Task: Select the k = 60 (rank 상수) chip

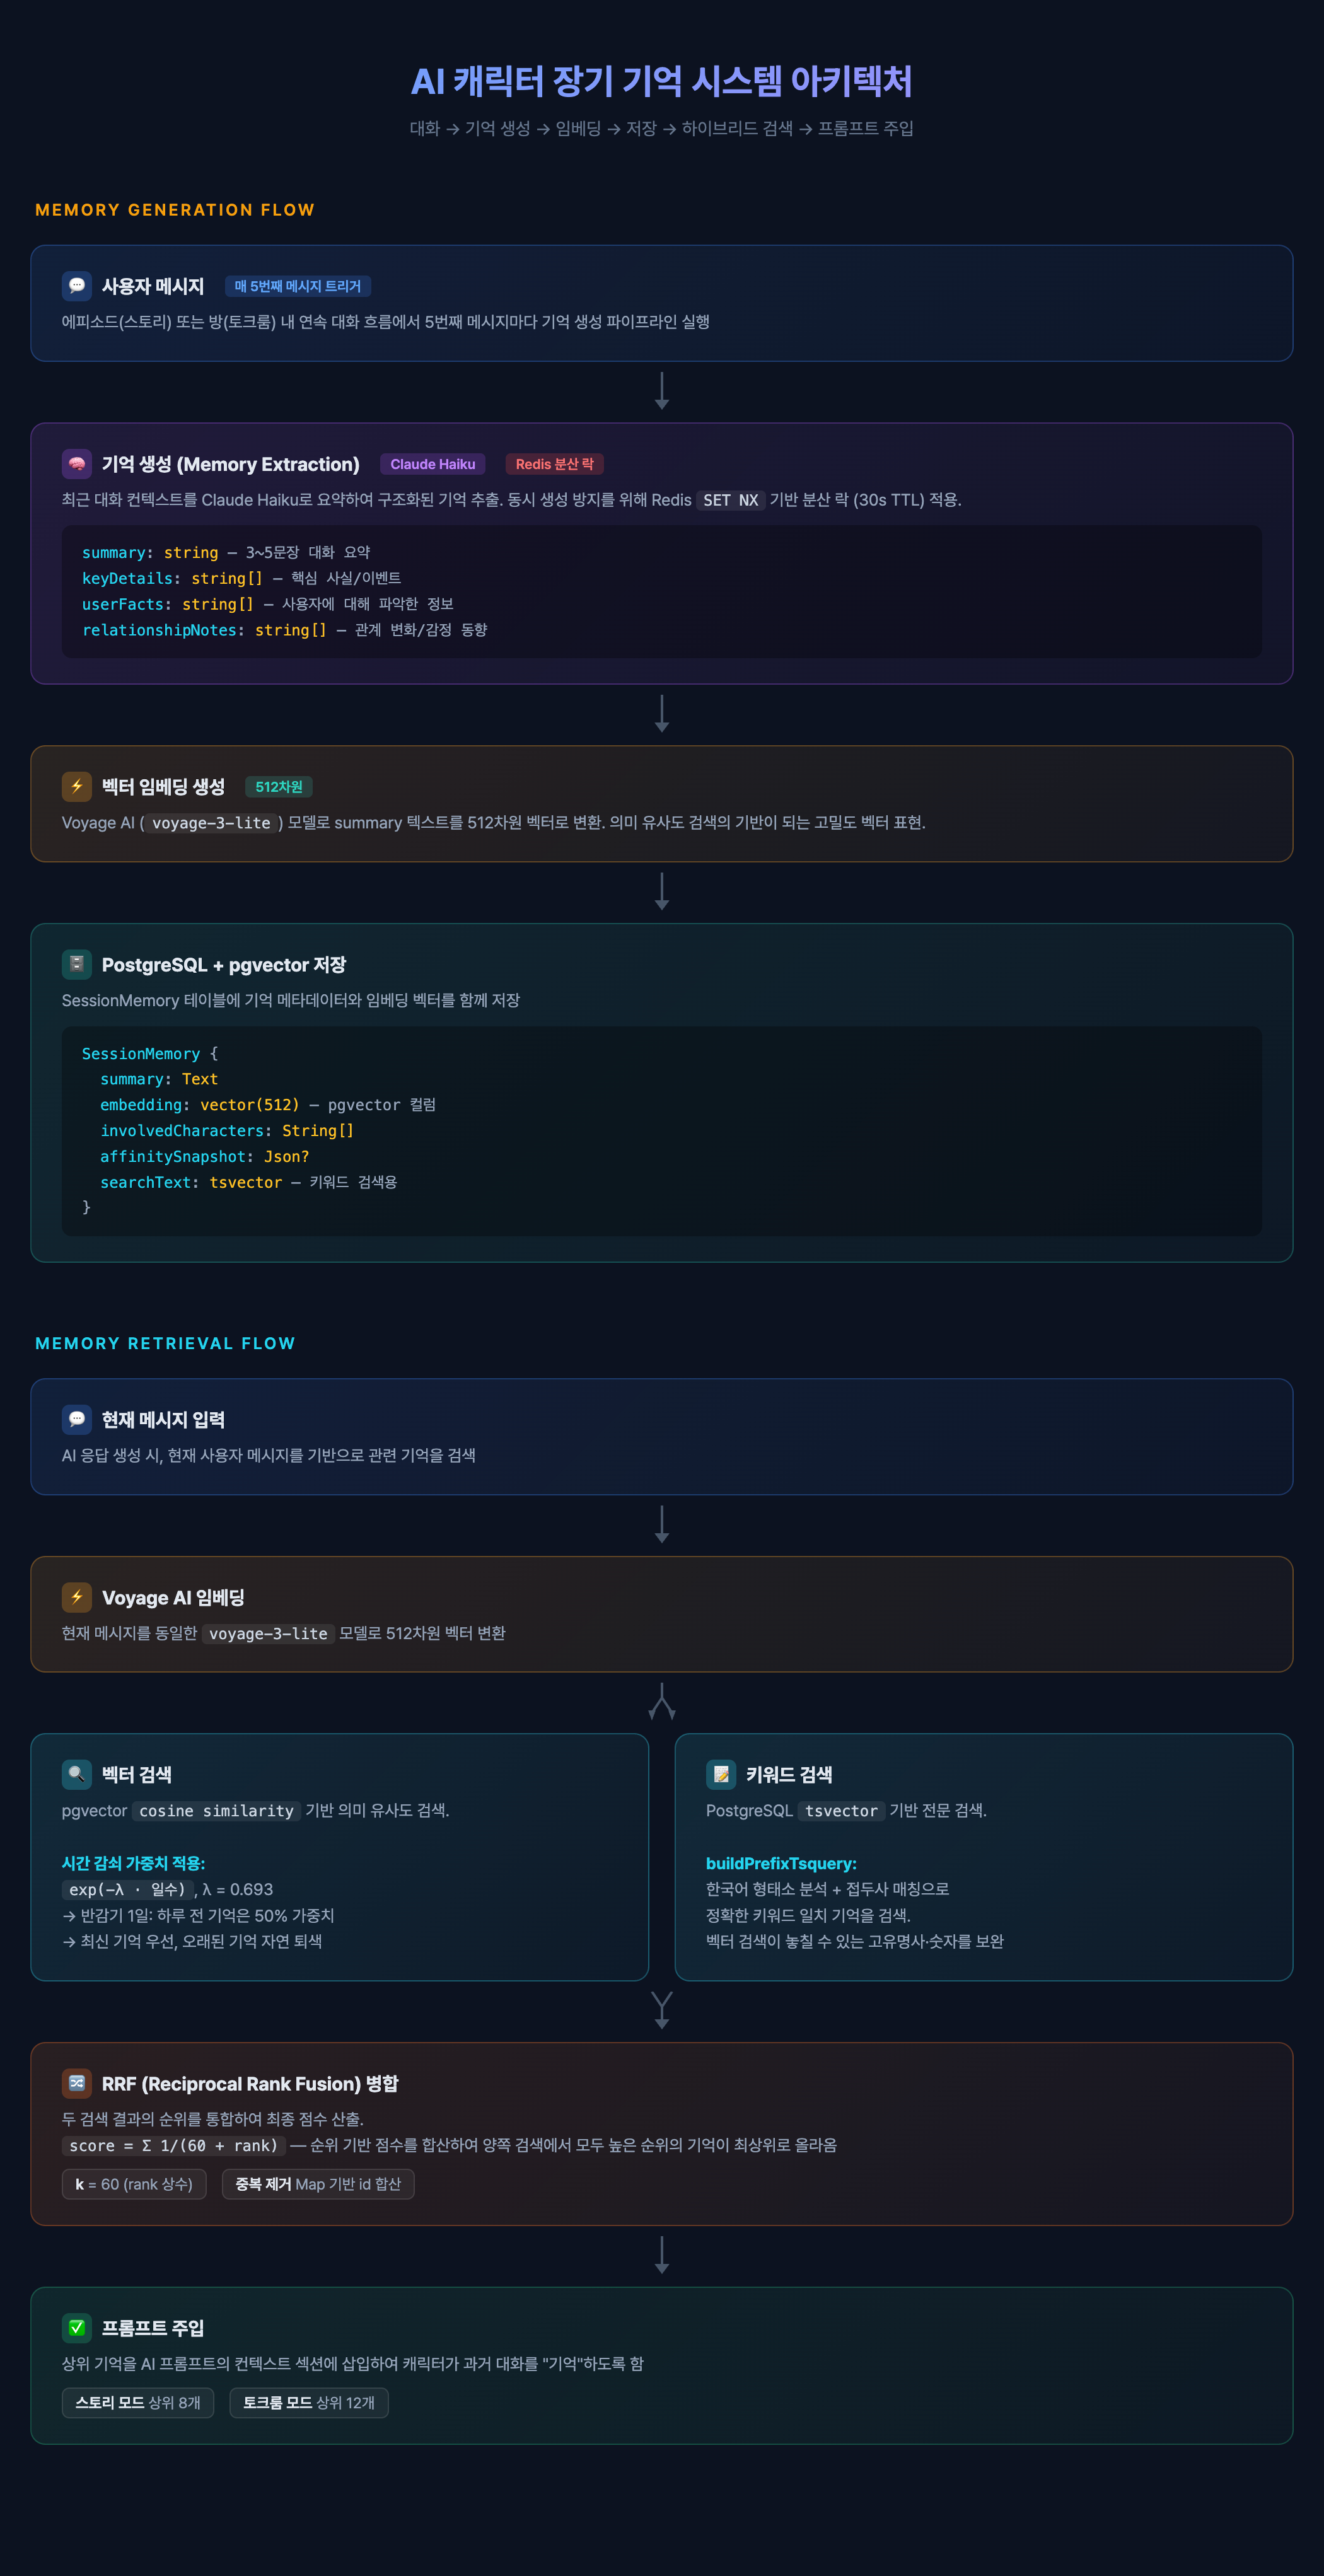Action: (x=134, y=2184)
